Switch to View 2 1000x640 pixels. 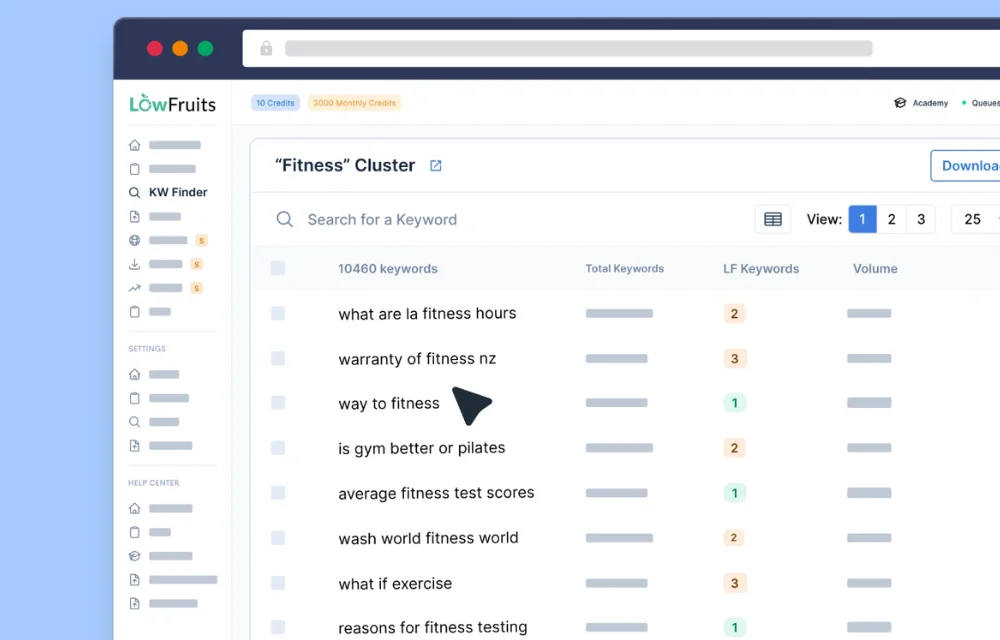click(x=891, y=219)
